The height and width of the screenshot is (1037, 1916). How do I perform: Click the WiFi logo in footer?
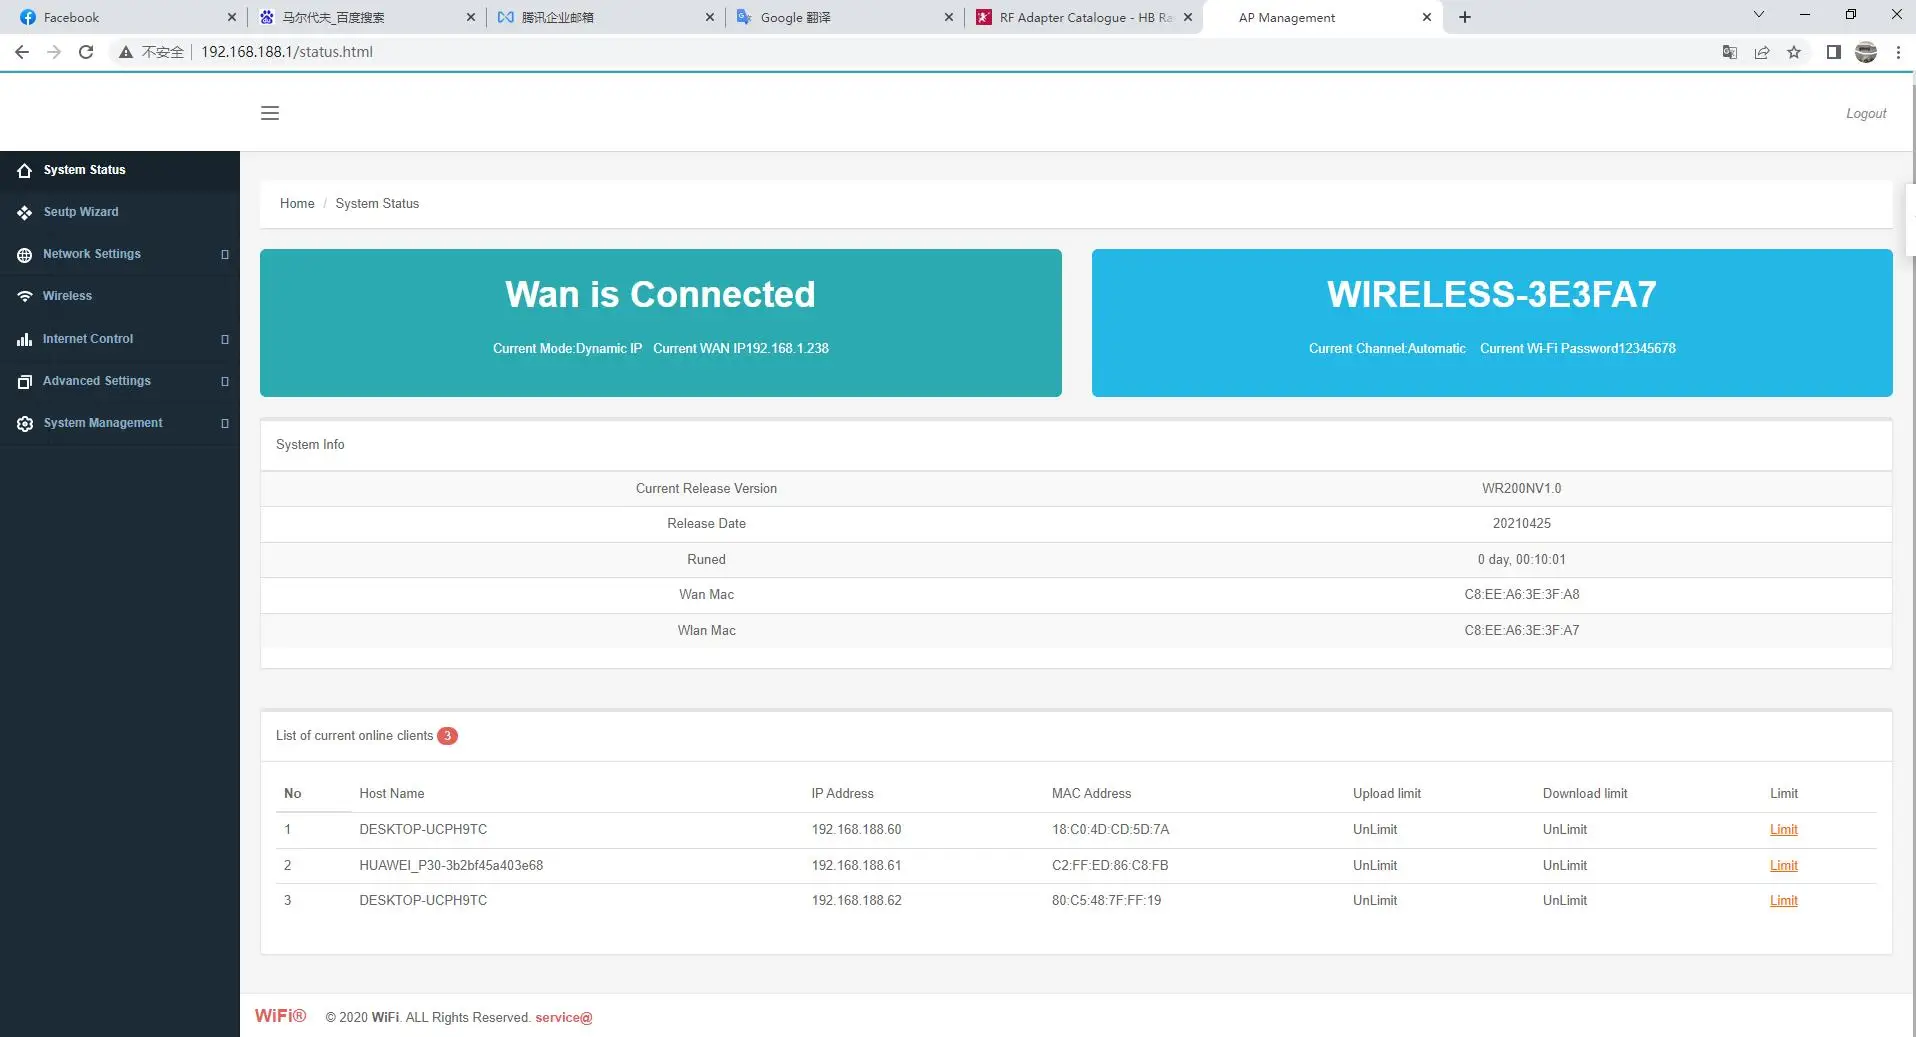pyautogui.click(x=280, y=1016)
